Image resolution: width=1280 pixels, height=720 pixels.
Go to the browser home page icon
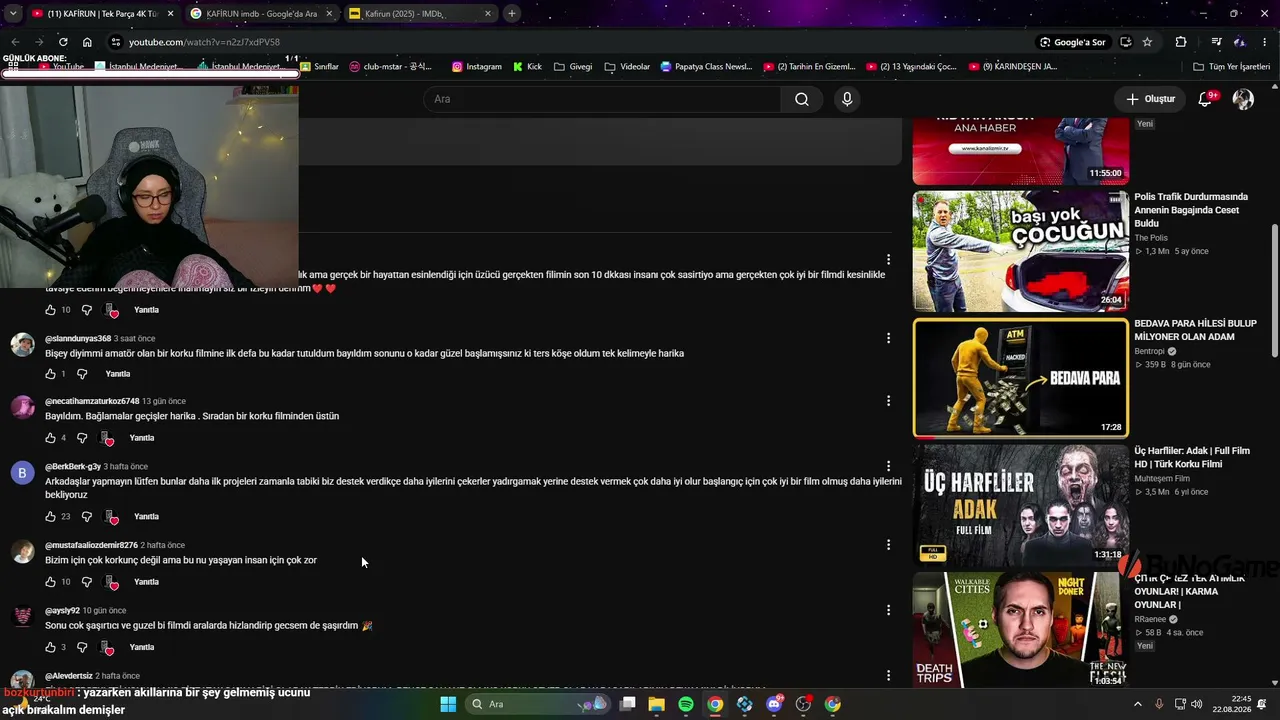(87, 42)
